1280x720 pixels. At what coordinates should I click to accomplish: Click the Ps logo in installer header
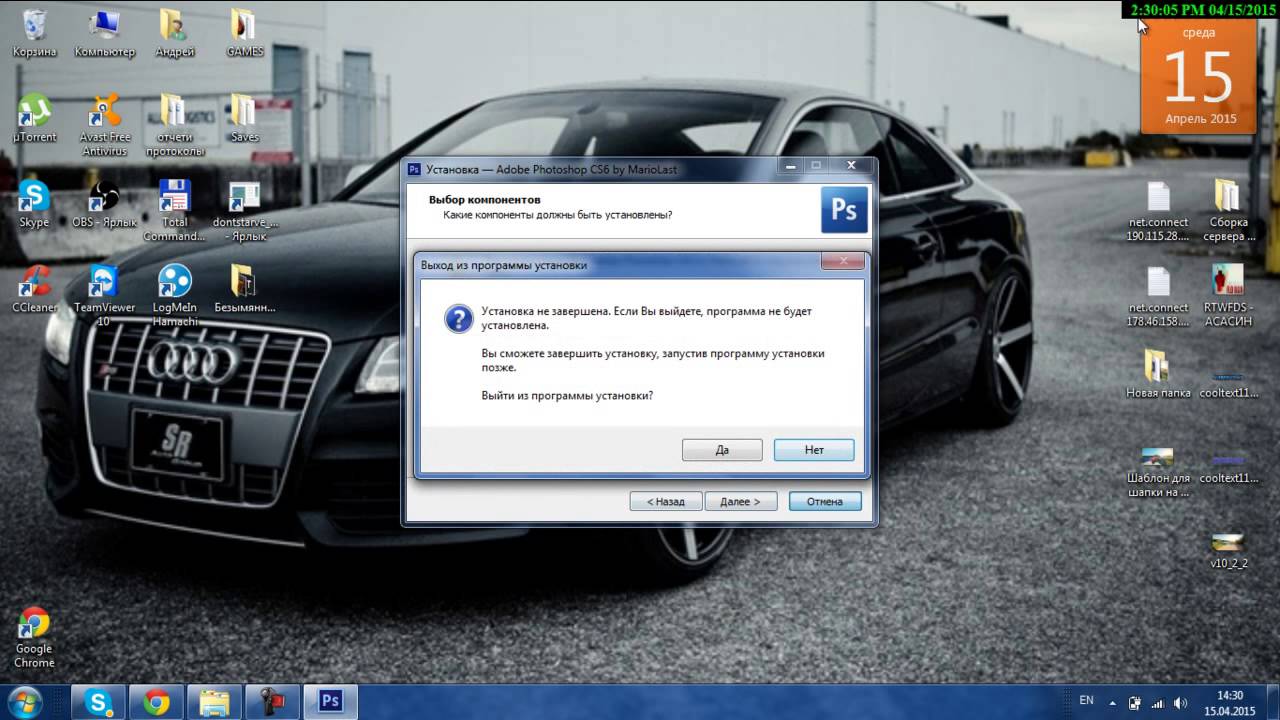(844, 209)
